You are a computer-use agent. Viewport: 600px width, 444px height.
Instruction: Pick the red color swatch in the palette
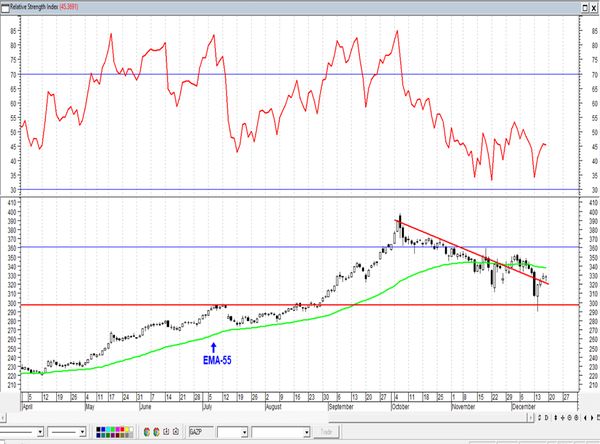point(122,429)
